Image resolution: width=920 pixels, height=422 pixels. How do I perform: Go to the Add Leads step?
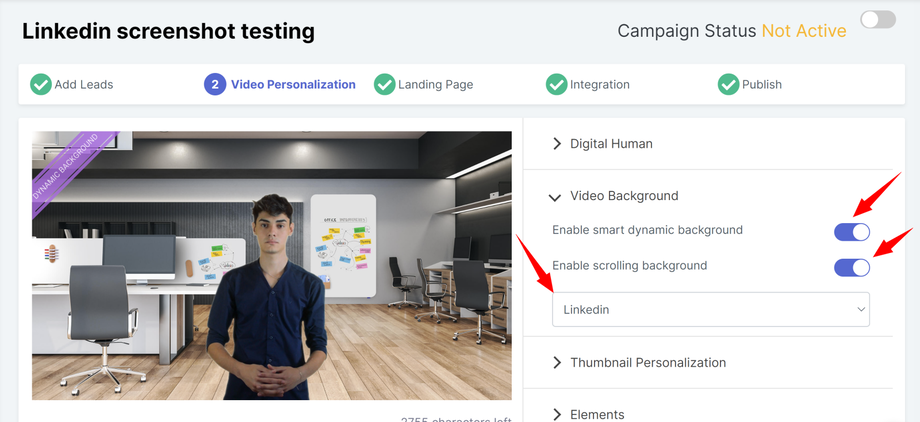84,85
